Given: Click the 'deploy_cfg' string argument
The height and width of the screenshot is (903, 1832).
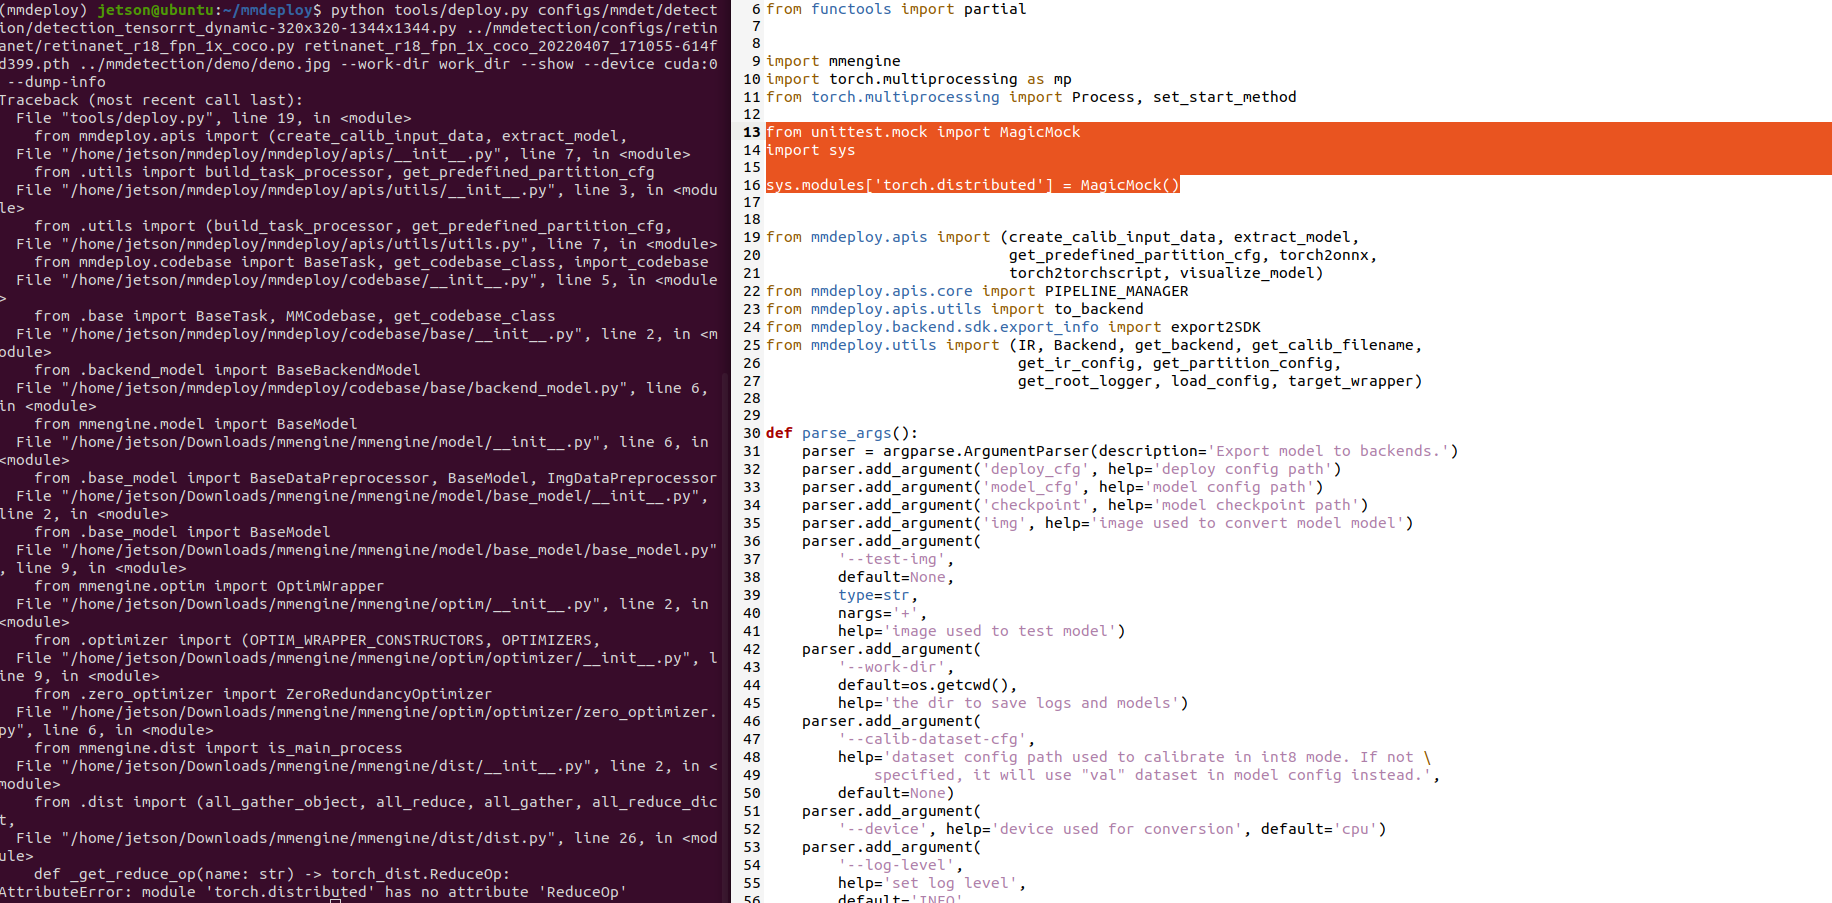Looking at the screenshot, I should pos(1036,469).
